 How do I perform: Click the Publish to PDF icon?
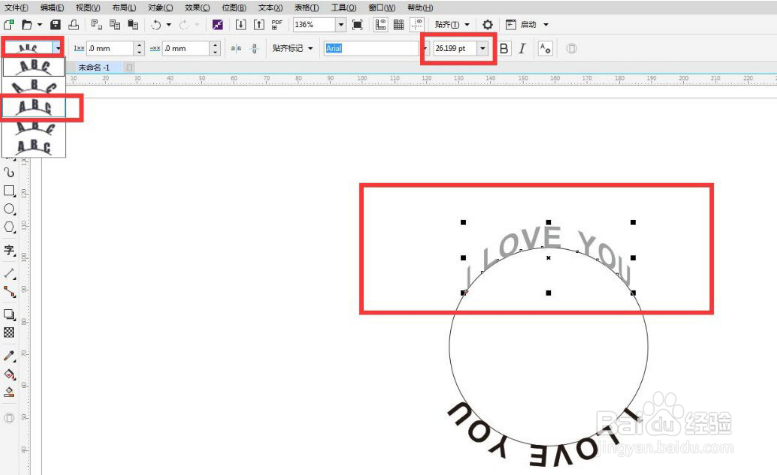[277, 24]
